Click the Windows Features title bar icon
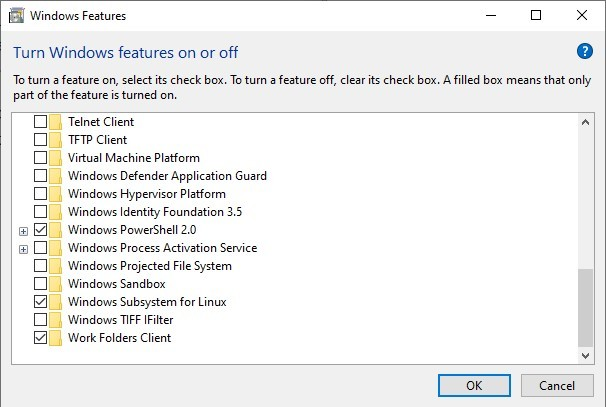Viewport: 606px width, 407px height. [x=16, y=16]
